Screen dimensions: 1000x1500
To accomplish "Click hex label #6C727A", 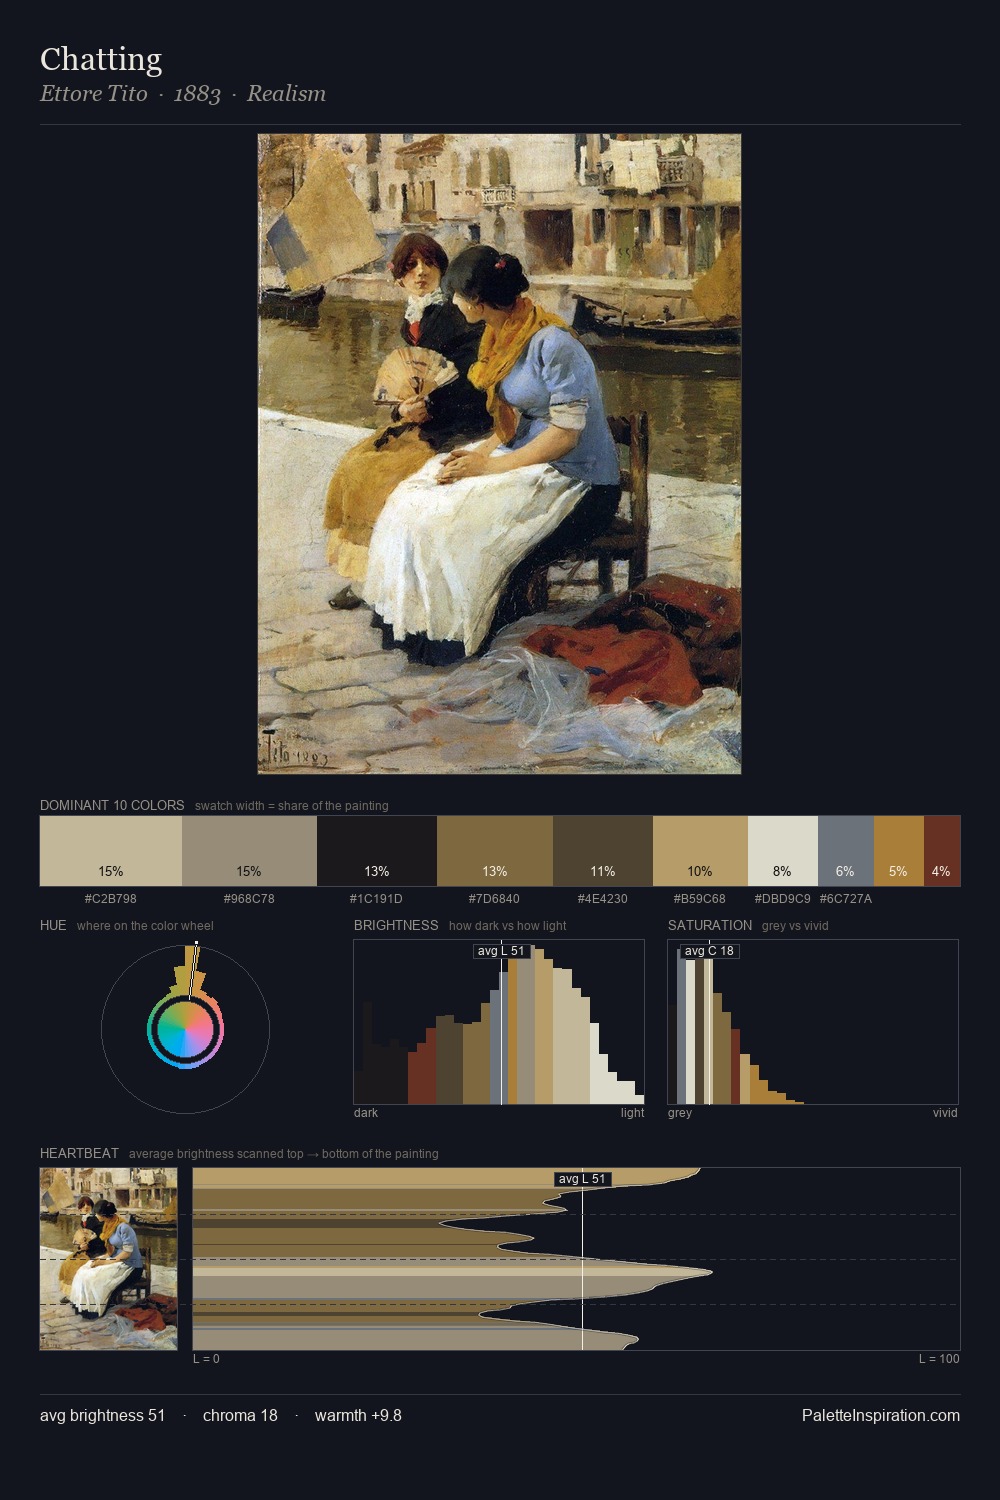I will click(846, 899).
